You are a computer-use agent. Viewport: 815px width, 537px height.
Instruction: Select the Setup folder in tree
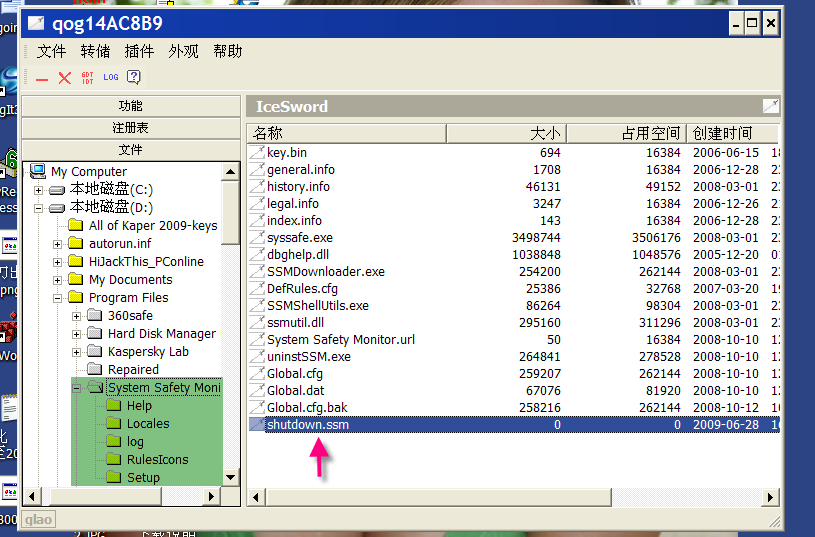pos(143,478)
